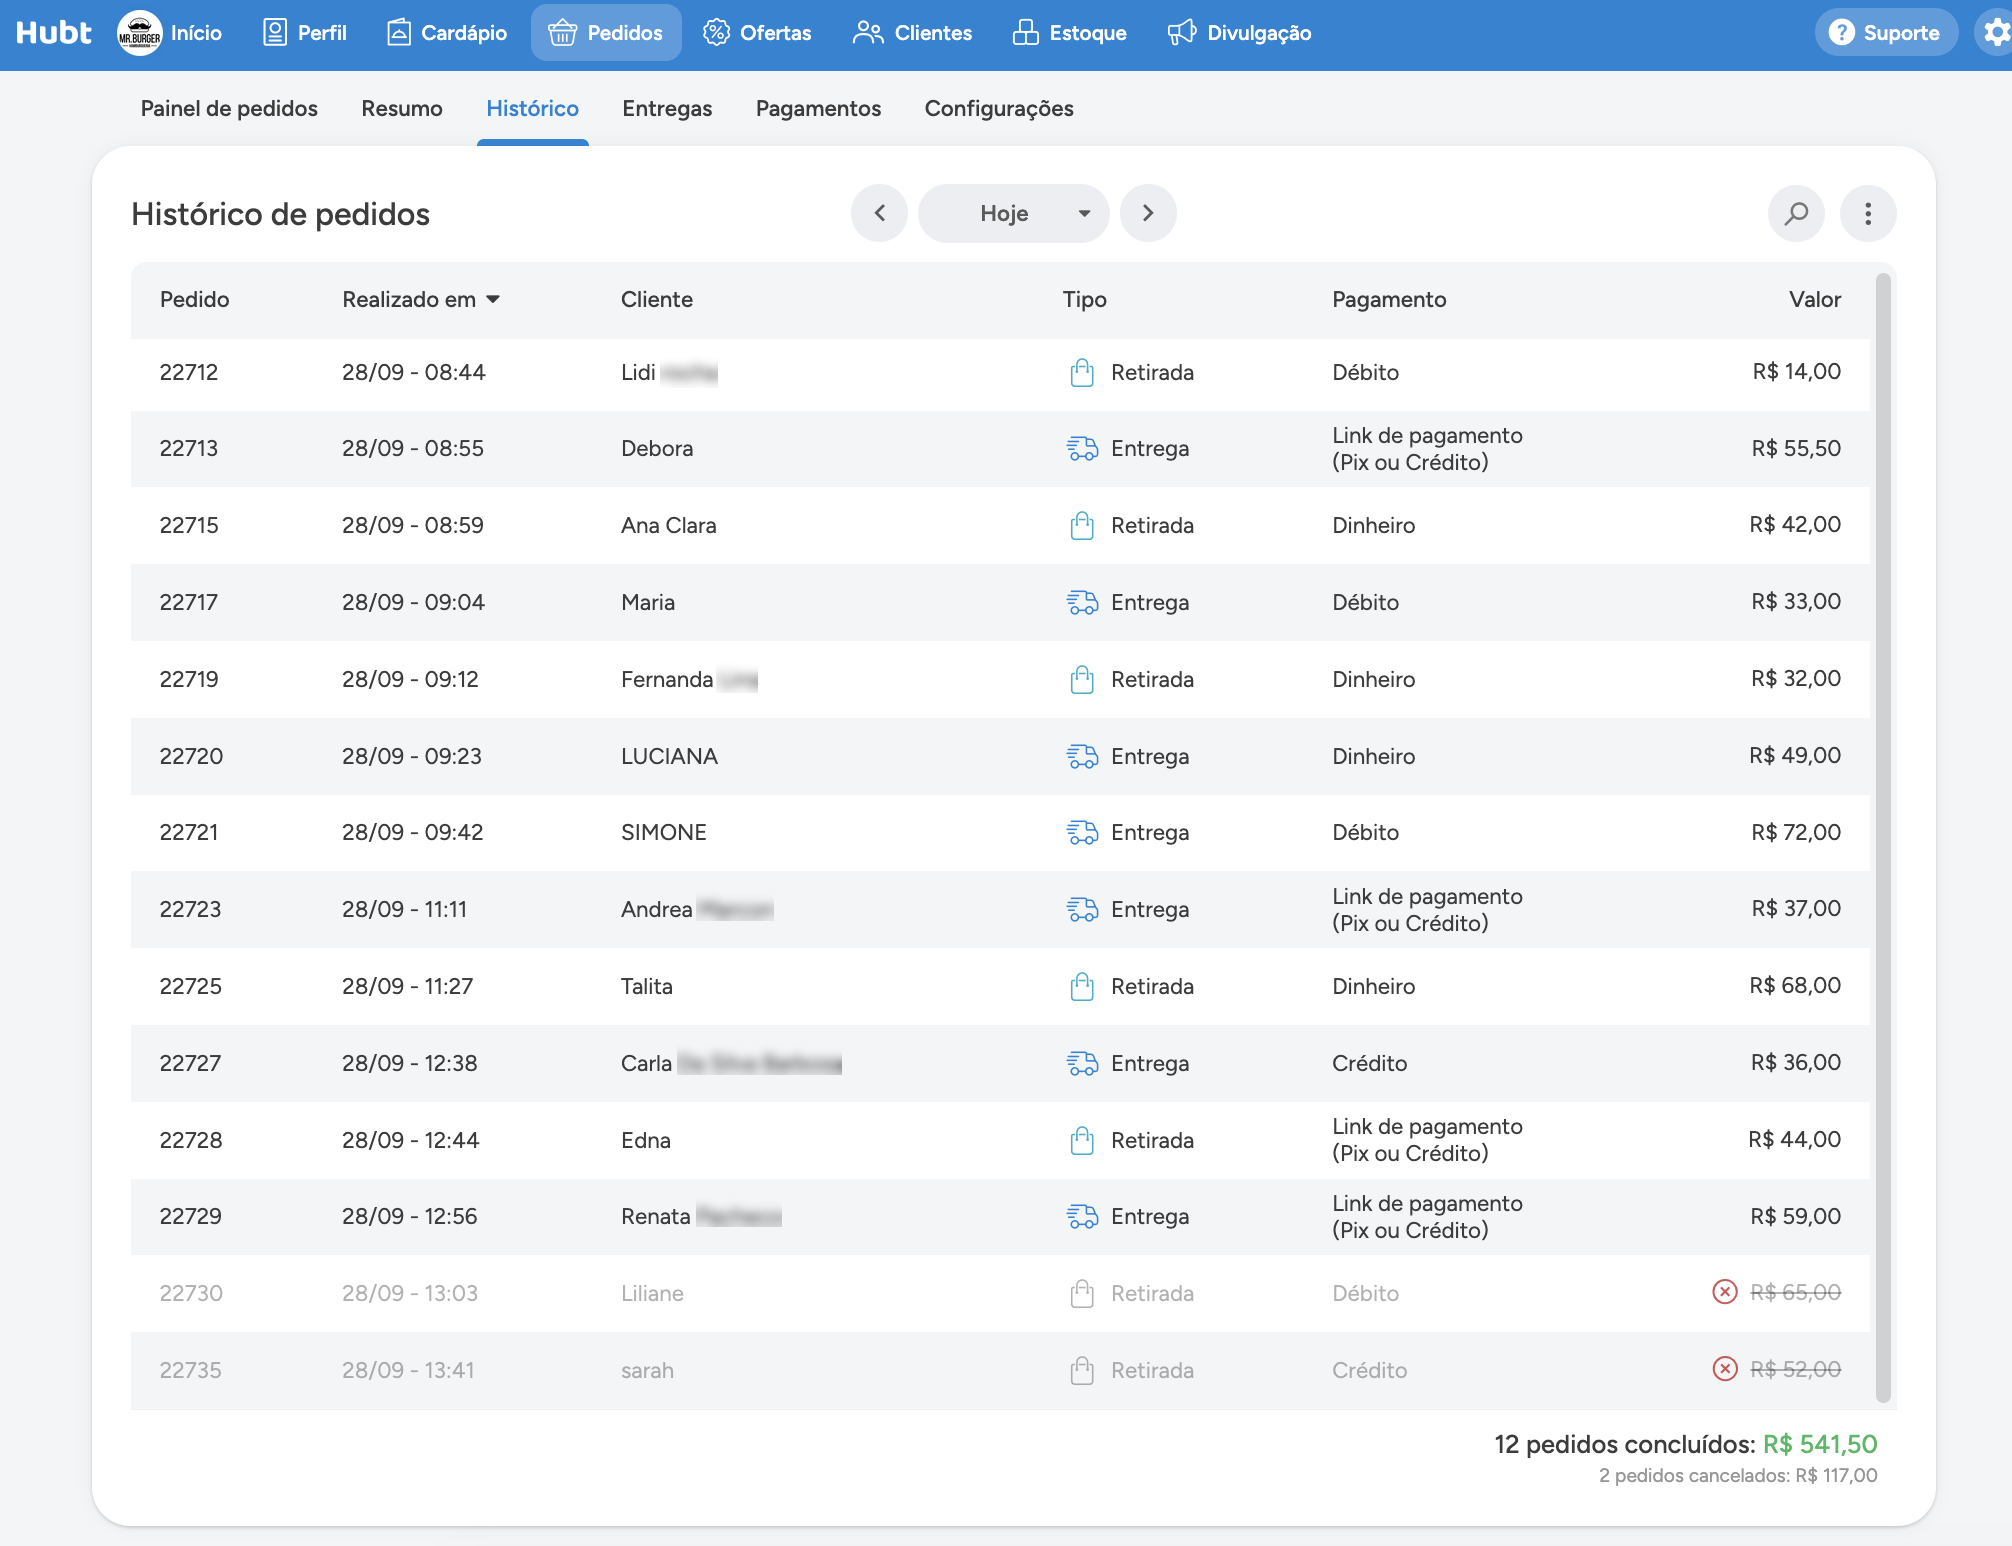Click the Valor column header
2012x1546 pixels.
coord(1815,300)
